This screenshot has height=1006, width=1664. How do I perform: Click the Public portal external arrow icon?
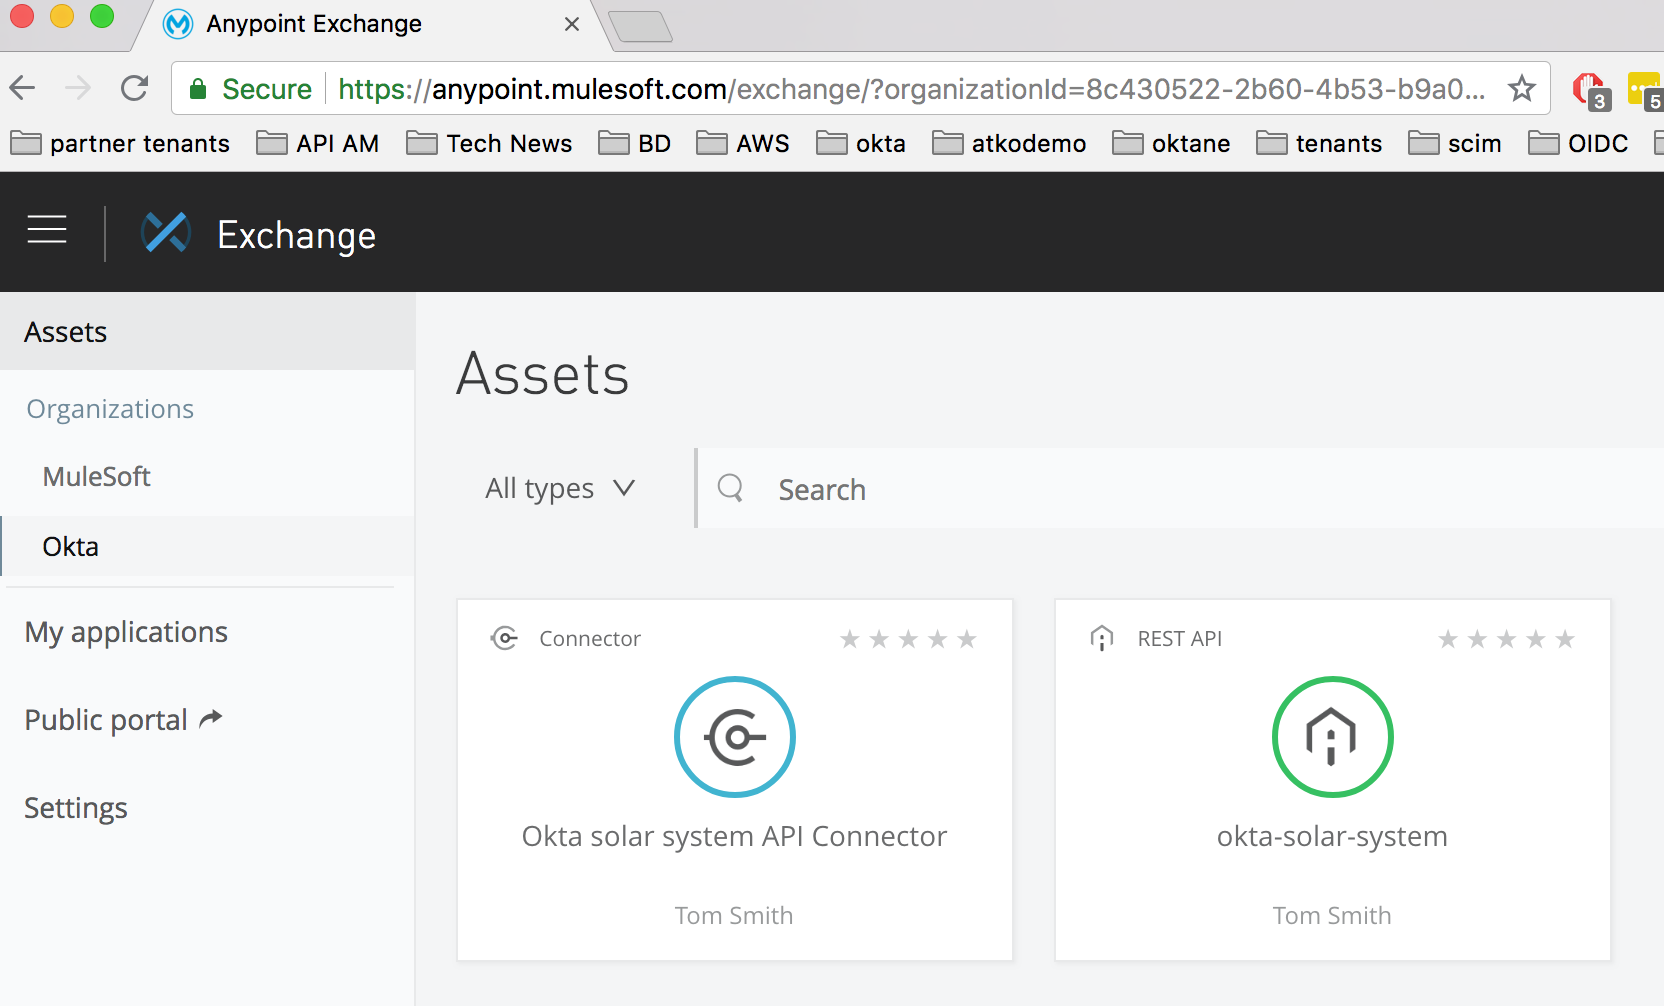click(211, 719)
